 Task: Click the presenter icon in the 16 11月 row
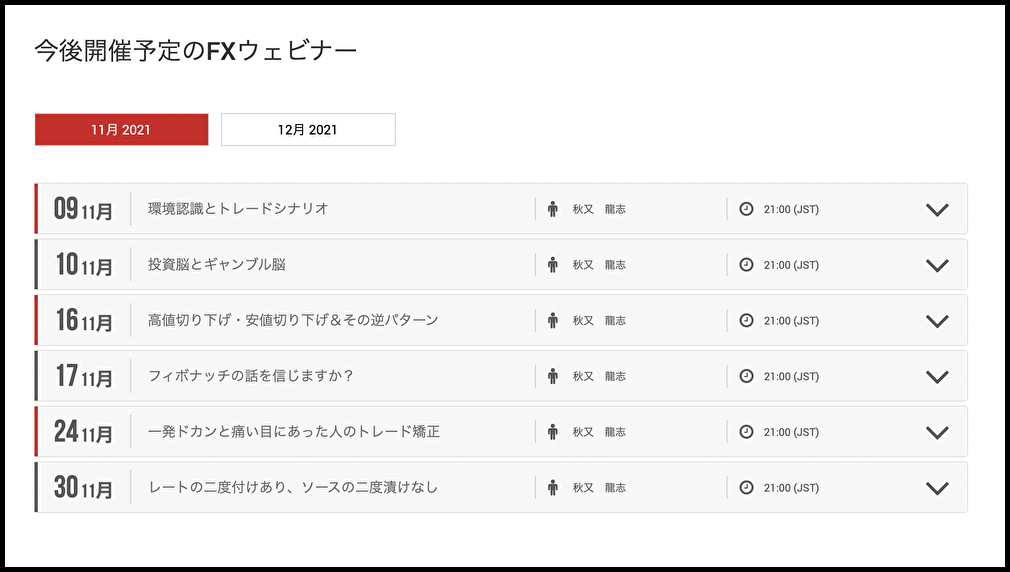coord(552,321)
